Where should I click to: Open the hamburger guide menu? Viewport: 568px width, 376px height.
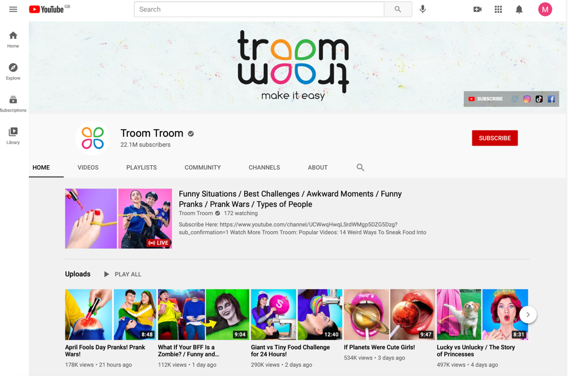click(x=13, y=9)
